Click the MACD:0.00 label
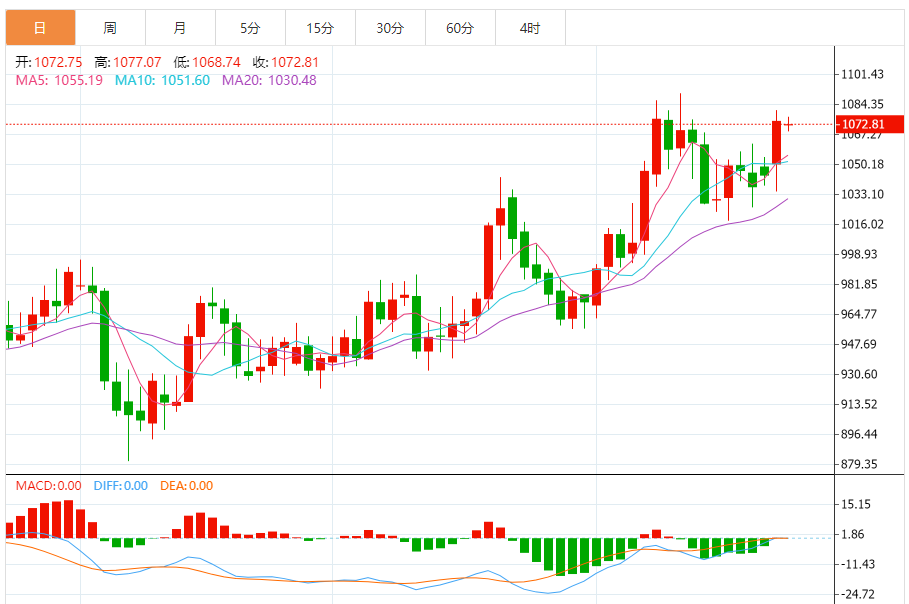This screenshot has height=604, width=909. (x=49, y=486)
